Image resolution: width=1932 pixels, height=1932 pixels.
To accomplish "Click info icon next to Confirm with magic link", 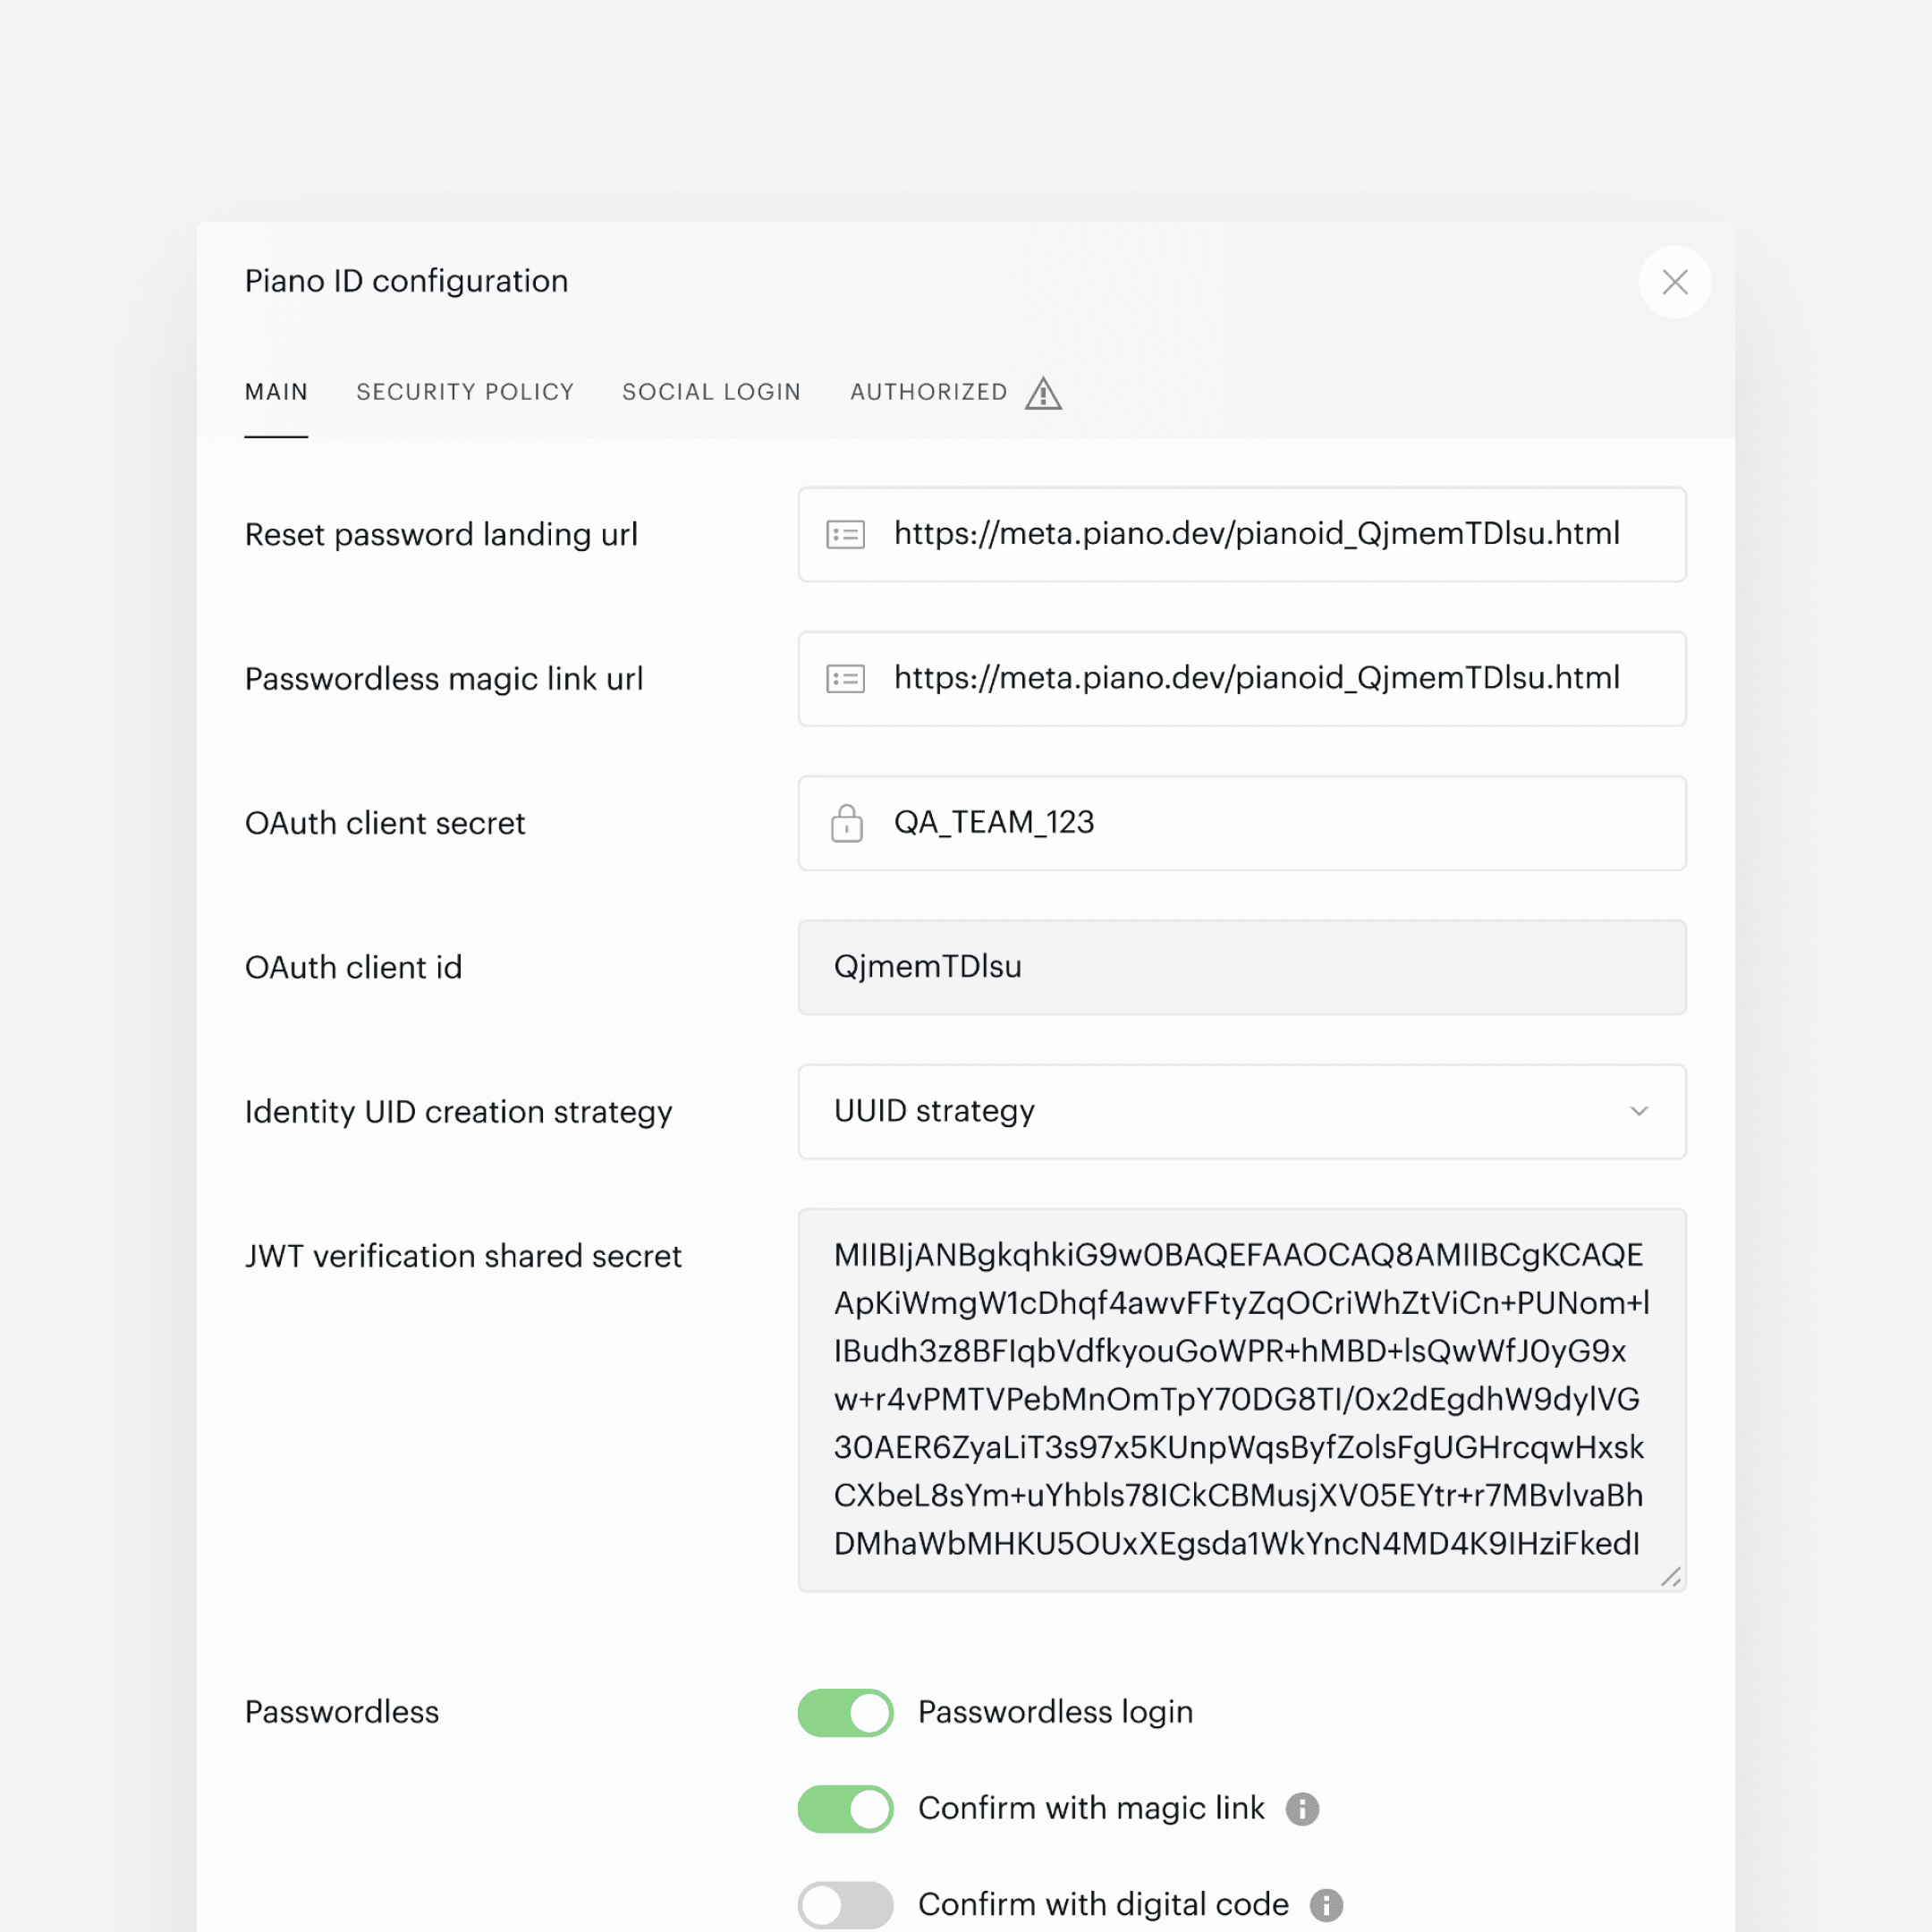I will pos(1302,1808).
